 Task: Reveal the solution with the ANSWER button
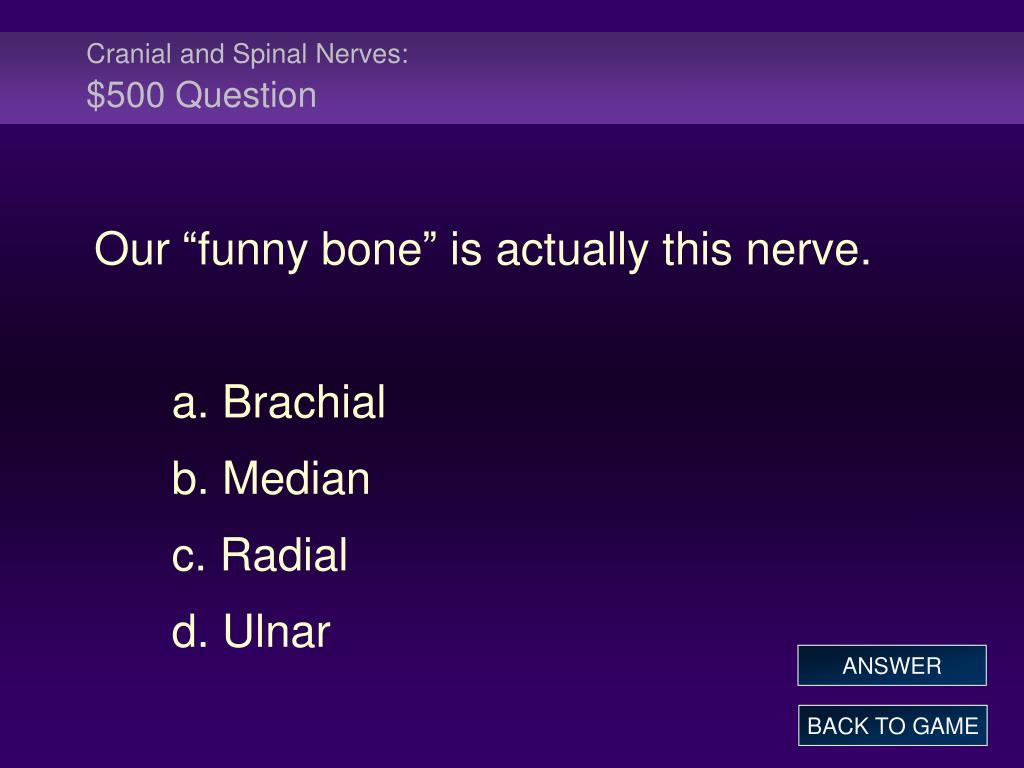click(891, 665)
